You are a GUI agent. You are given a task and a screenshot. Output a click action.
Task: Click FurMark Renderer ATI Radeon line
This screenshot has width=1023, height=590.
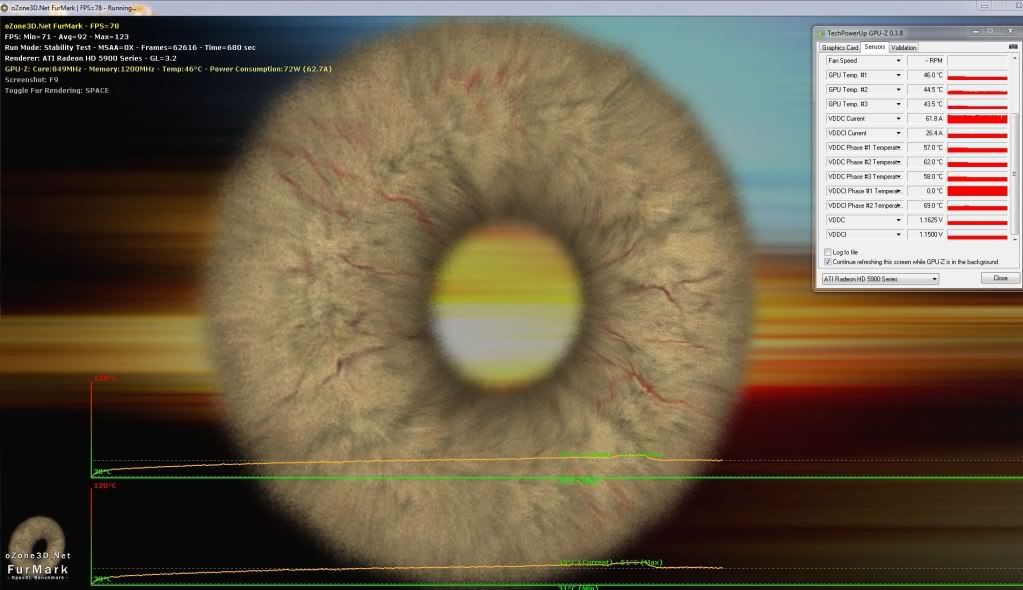(91, 58)
